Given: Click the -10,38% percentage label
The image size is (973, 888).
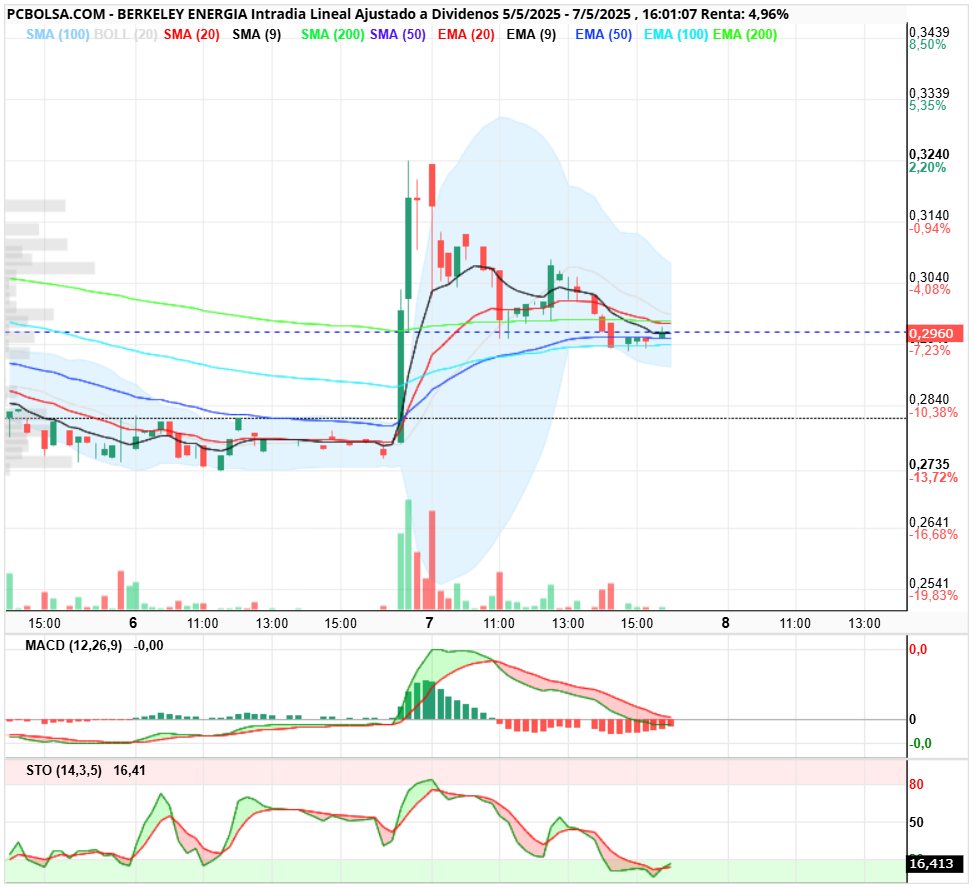Looking at the screenshot, I should pyautogui.click(x=933, y=412).
